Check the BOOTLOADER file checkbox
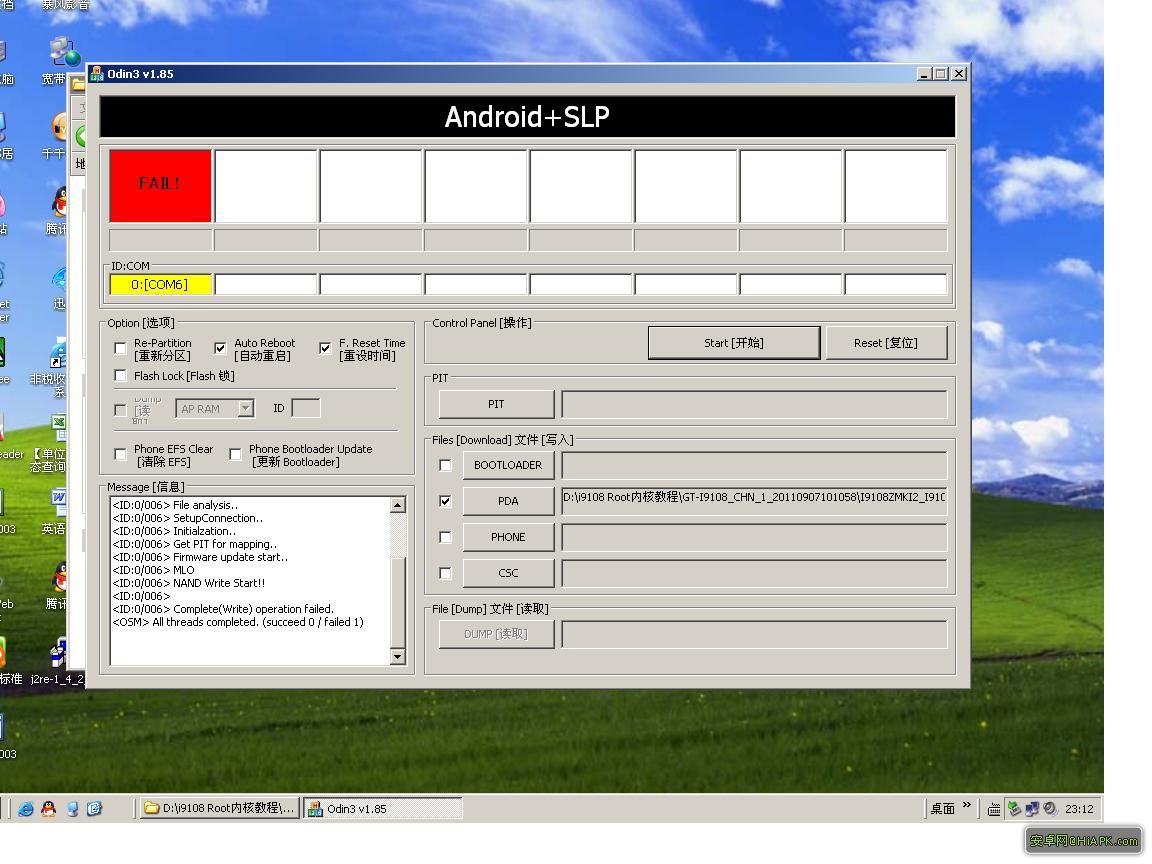The height and width of the screenshot is (864, 1152). (x=445, y=465)
